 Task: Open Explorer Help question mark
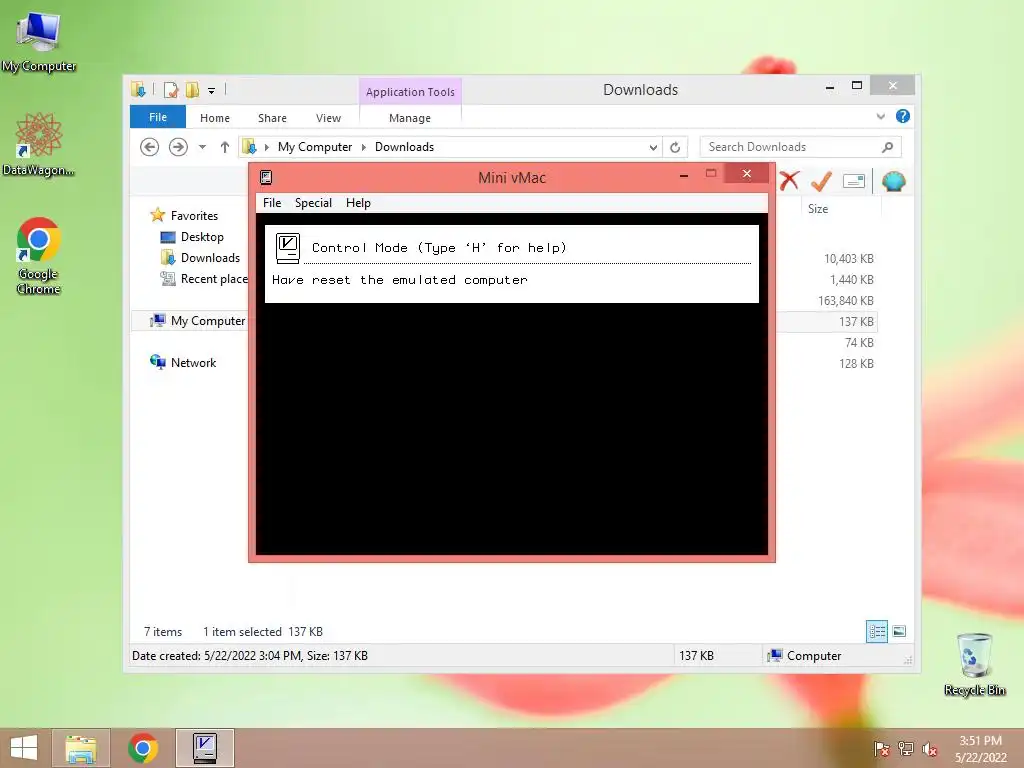903,116
